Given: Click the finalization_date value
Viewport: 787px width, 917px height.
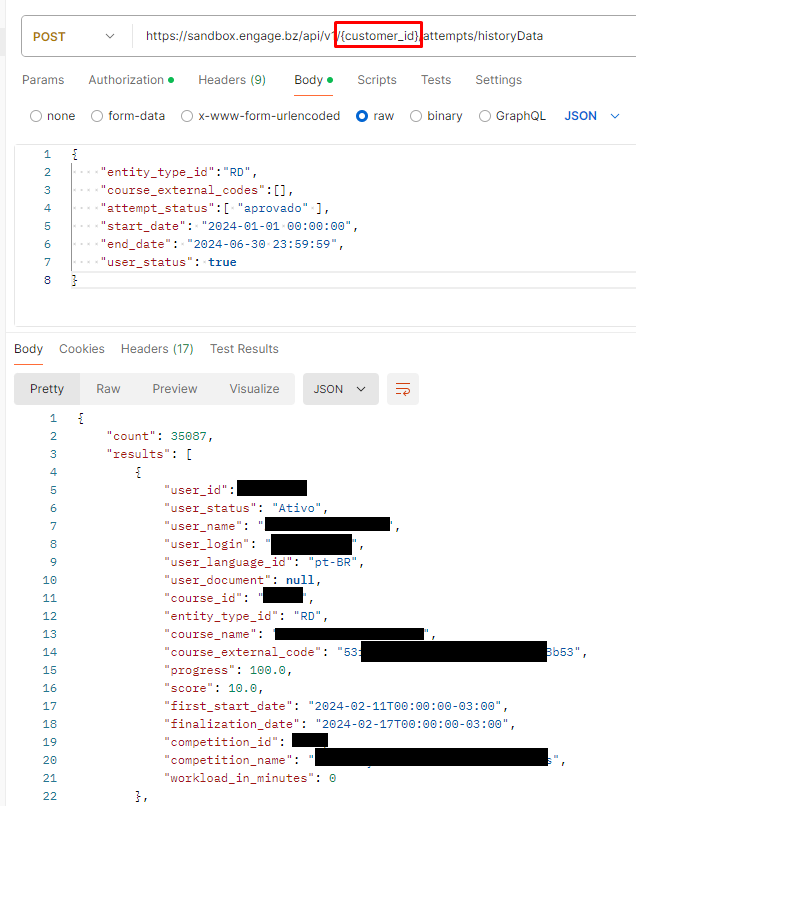Looking at the screenshot, I should pyautogui.click(x=412, y=724).
